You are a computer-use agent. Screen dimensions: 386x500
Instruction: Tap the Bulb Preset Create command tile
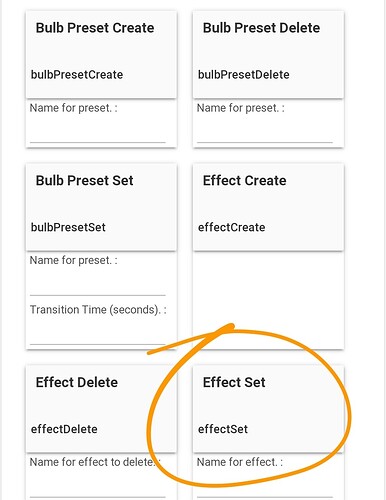pyautogui.click(x=101, y=55)
